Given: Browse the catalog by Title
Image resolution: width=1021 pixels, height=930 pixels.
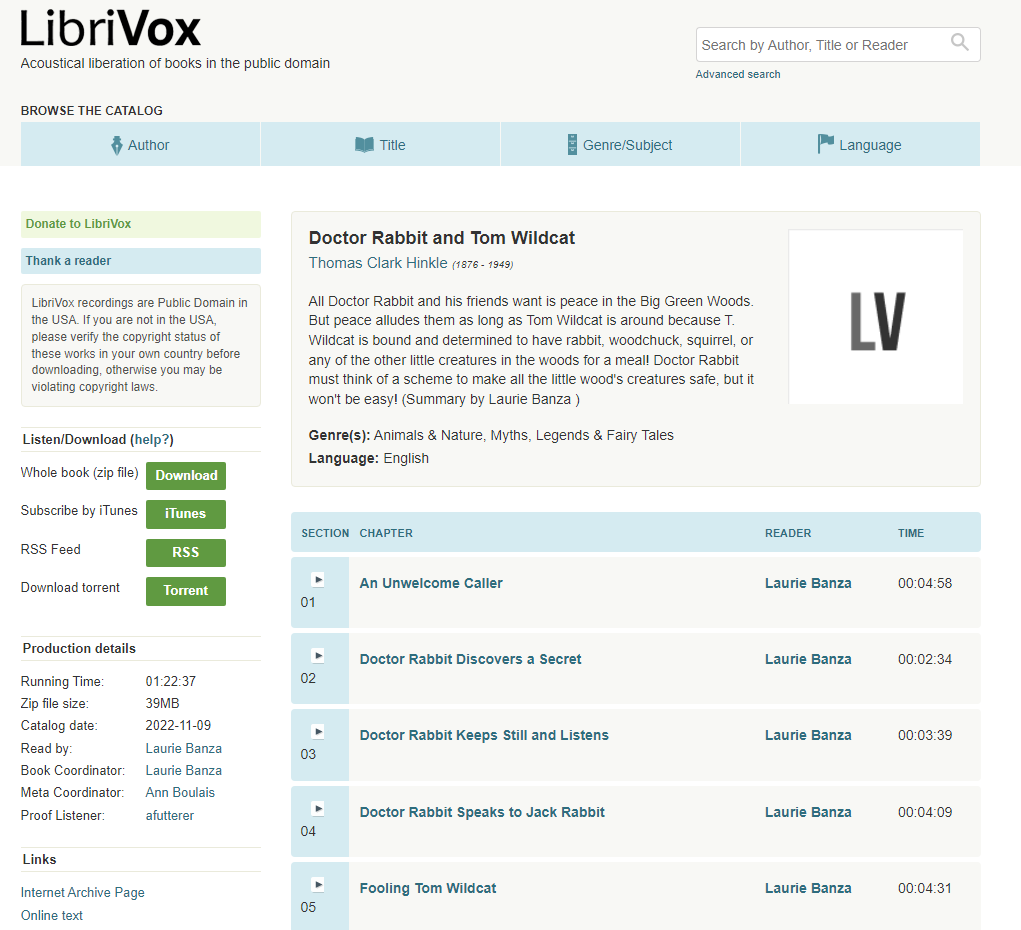Looking at the screenshot, I should point(380,145).
